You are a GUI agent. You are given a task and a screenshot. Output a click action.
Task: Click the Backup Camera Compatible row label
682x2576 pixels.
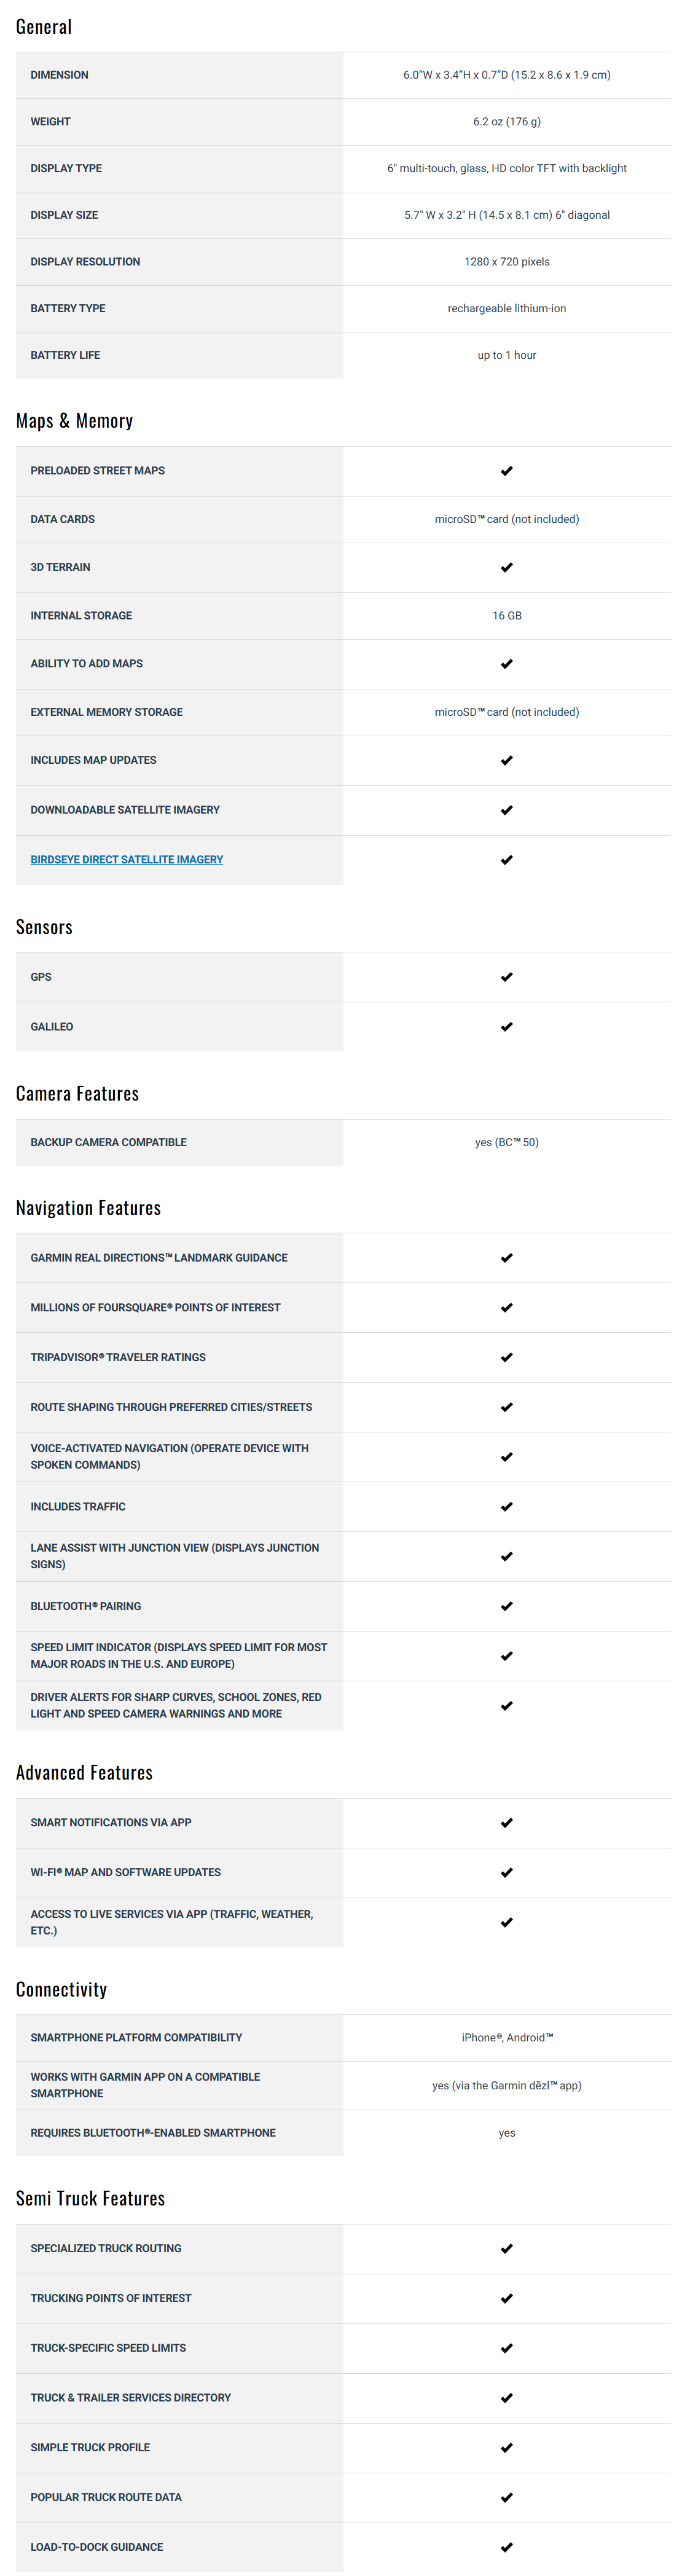tap(108, 1142)
